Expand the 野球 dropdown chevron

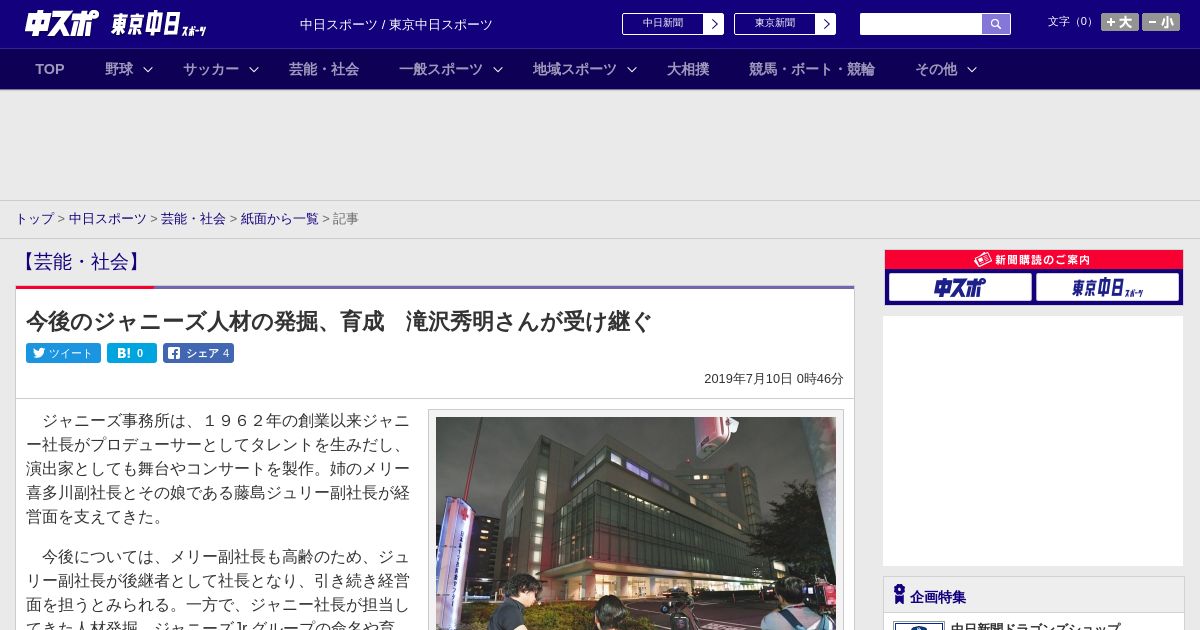tap(148, 69)
